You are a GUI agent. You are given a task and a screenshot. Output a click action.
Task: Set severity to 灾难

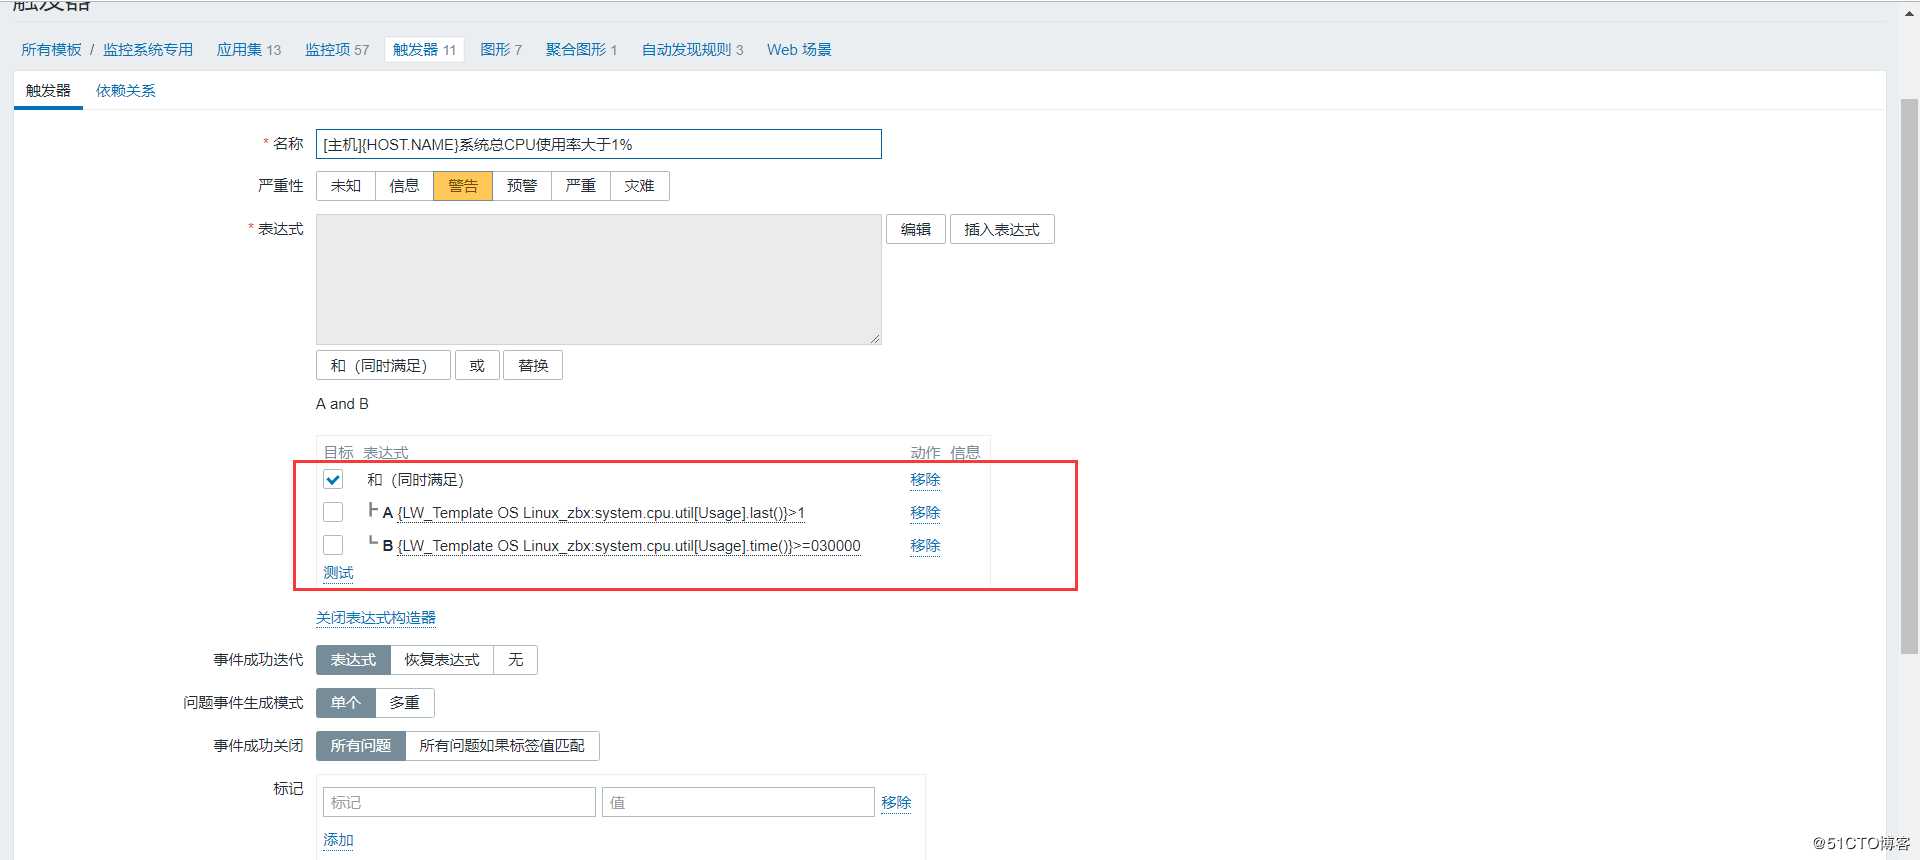639,186
